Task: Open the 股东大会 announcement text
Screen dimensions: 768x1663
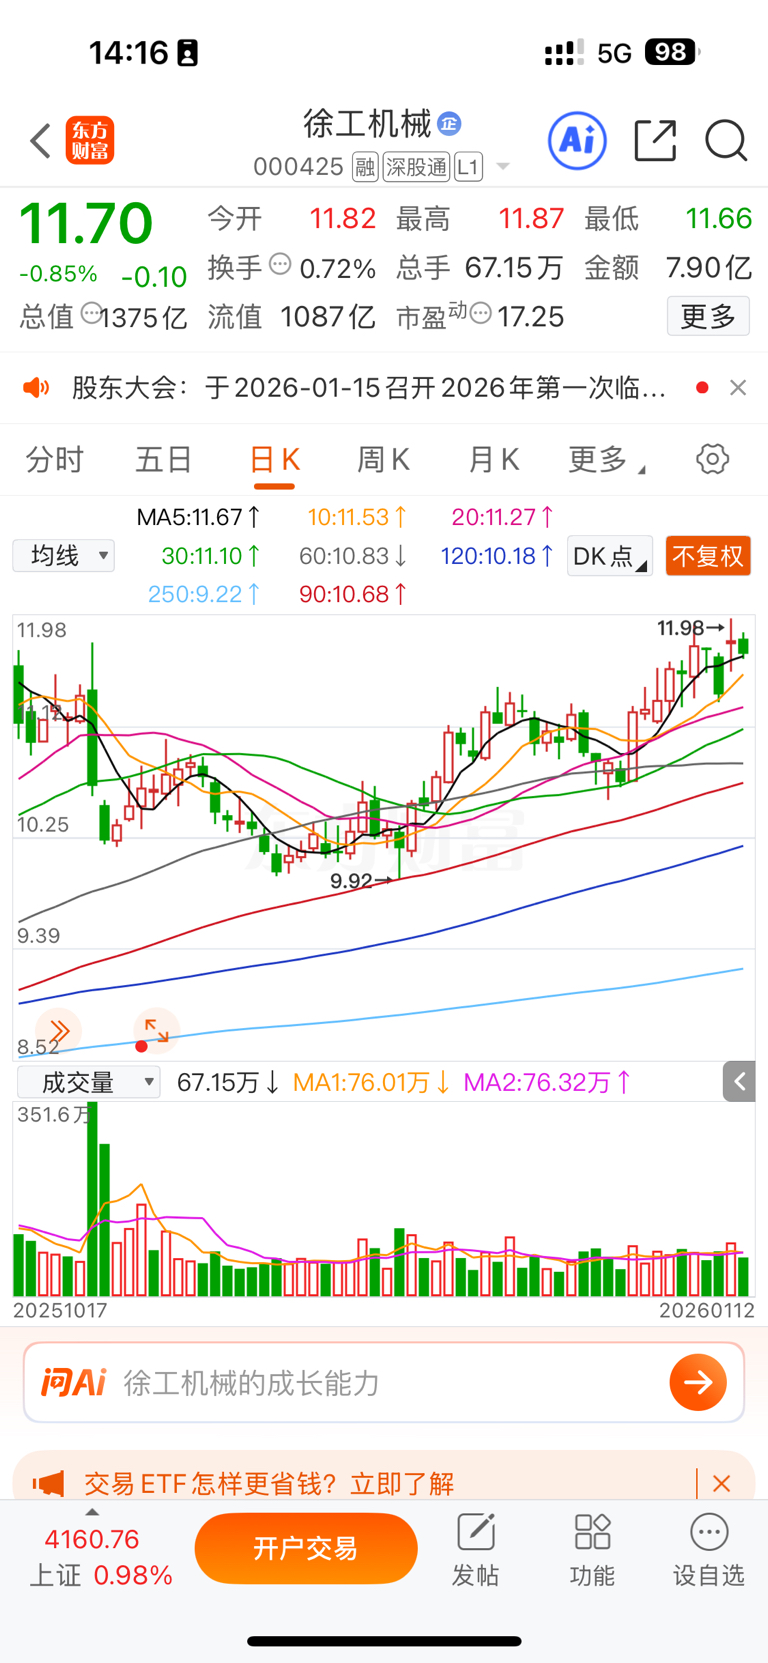Action: 369,388
